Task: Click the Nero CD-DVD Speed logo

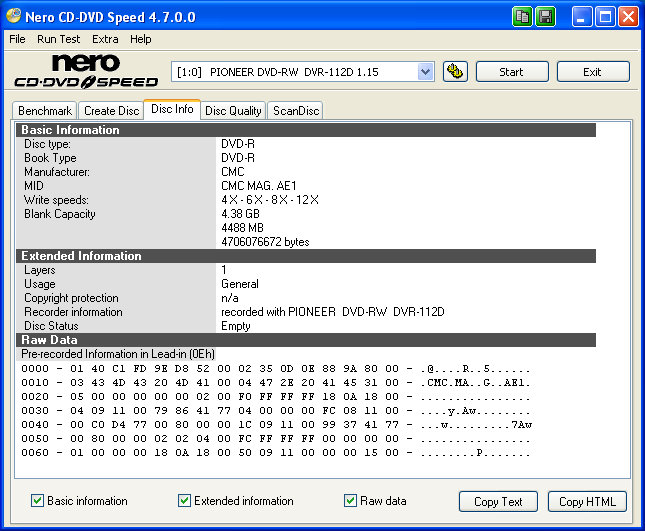Action: pyautogui.click(x=85, y=72)
